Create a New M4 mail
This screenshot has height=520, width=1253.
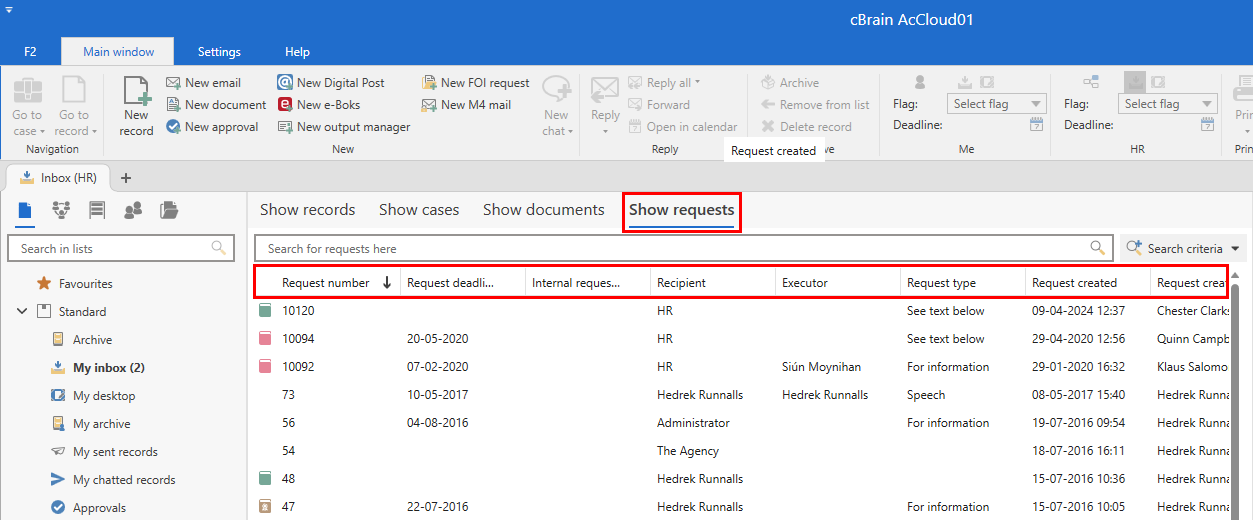pyautogui.click(x=466, y=105)
